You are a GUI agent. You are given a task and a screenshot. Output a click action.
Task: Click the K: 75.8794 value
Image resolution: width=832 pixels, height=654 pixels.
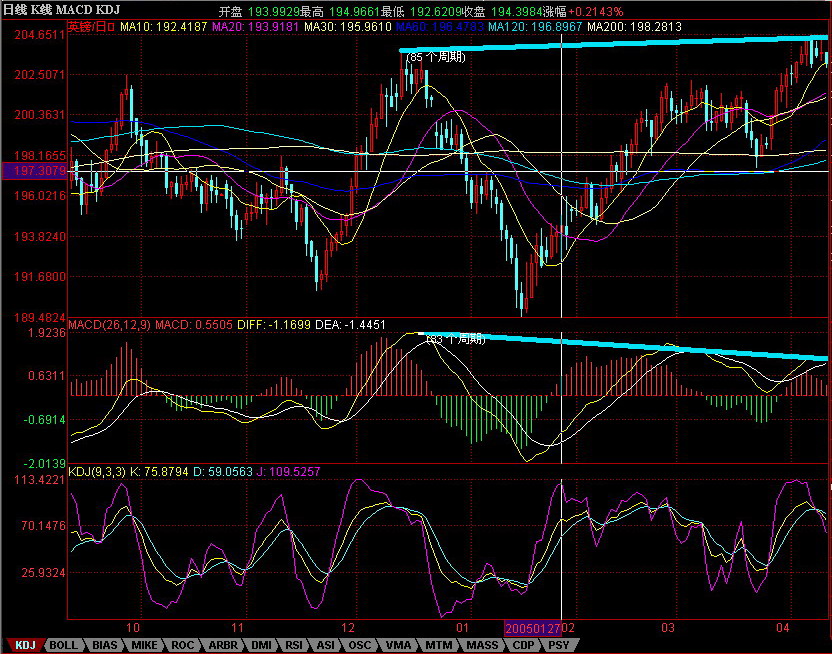tap(159, 472)
